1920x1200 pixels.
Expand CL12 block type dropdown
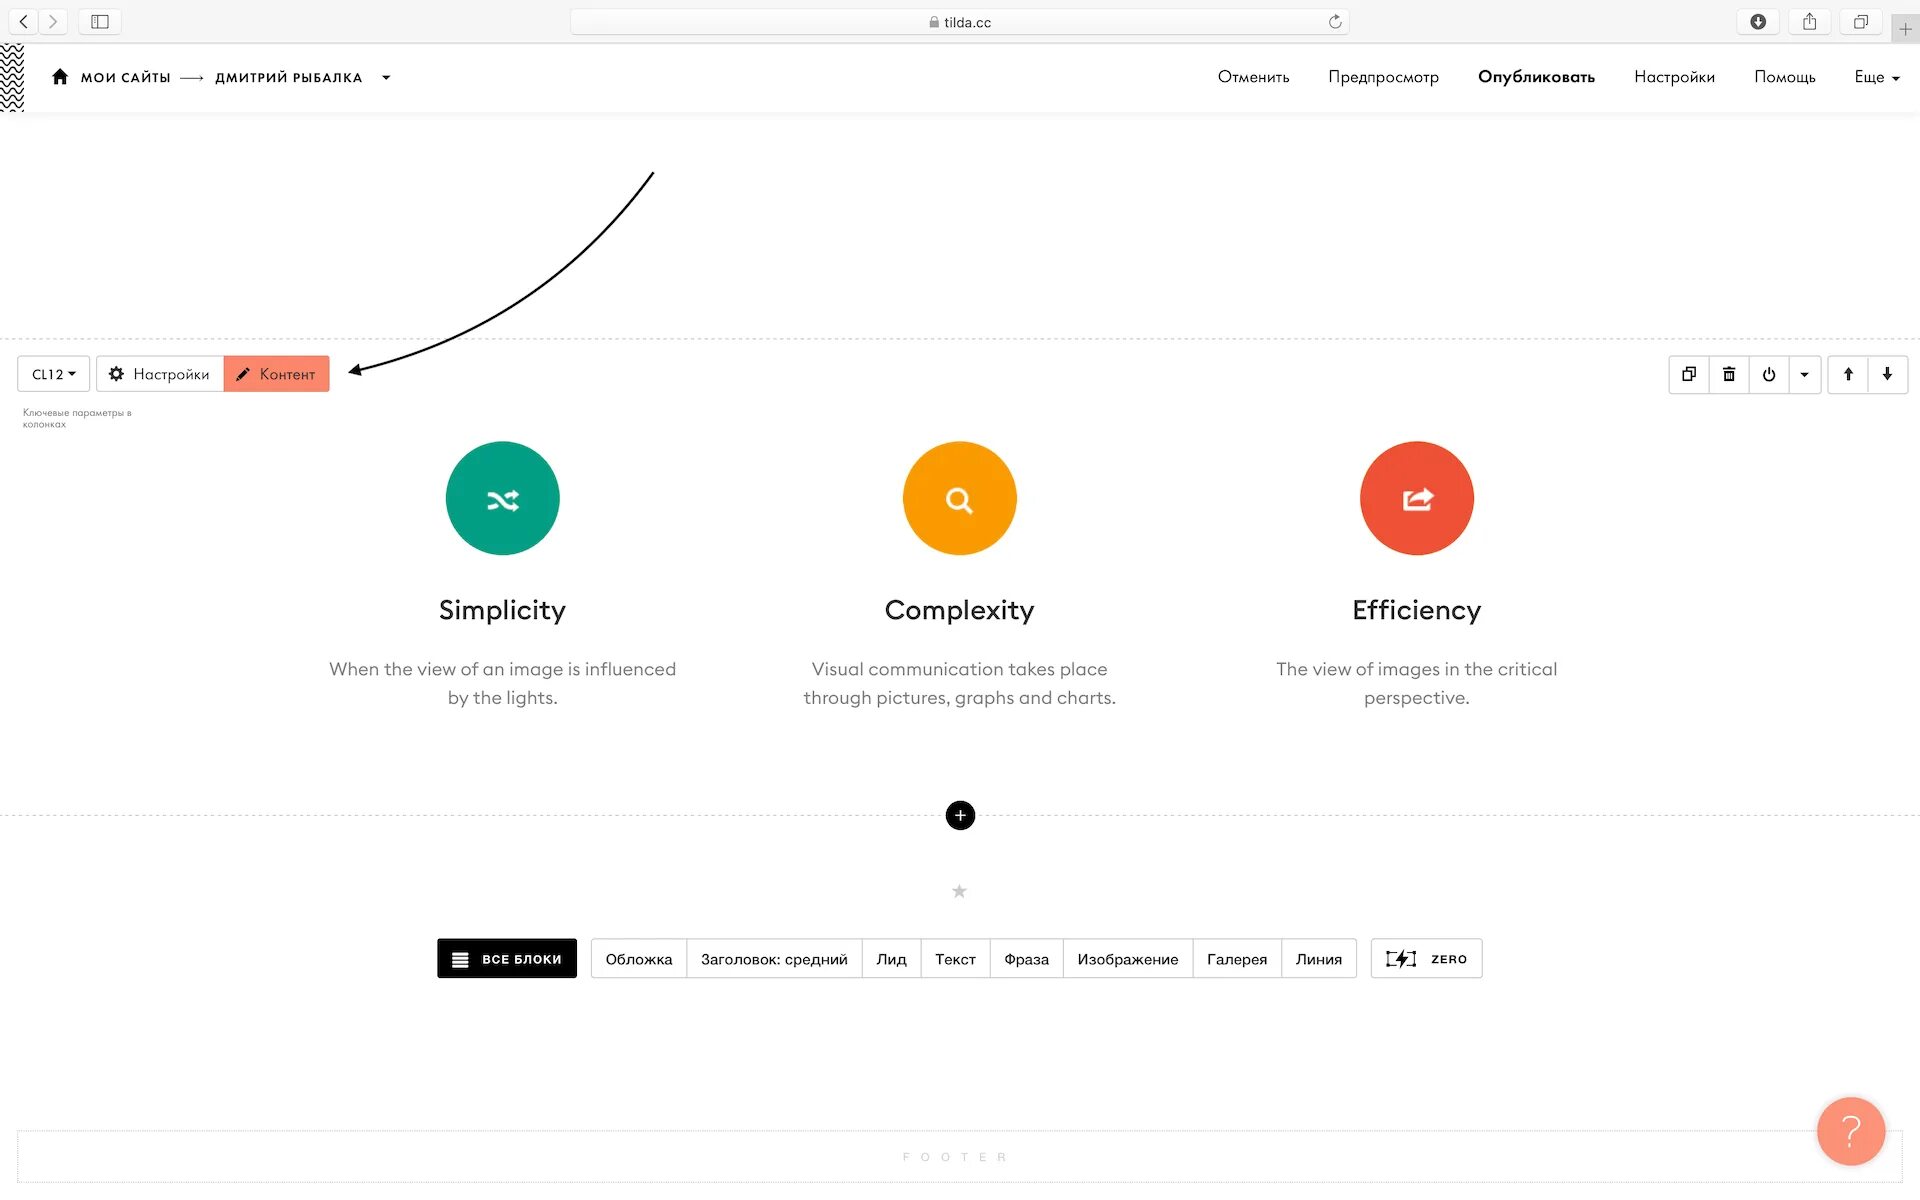(53, 373)
